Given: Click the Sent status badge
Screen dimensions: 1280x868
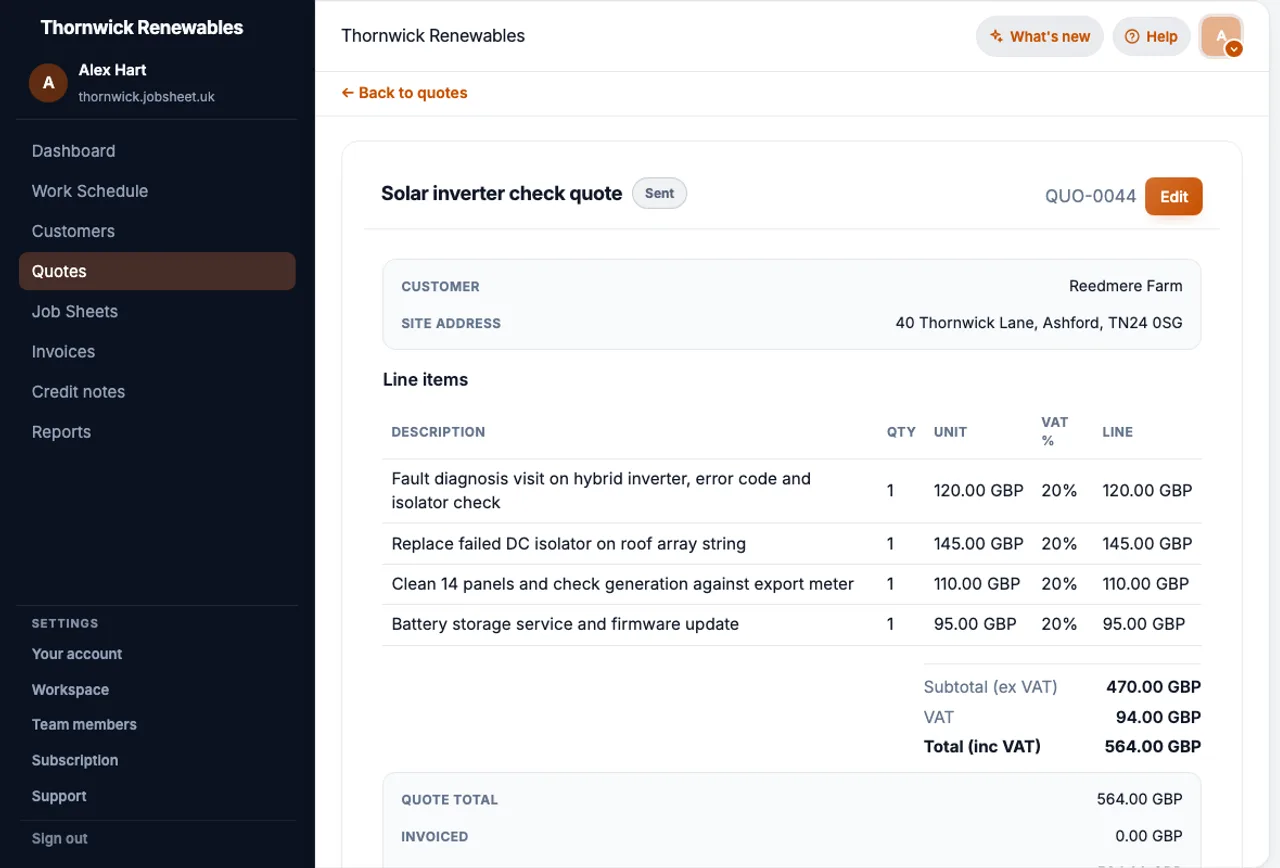Looking at the screenshot, I should point(659,194).
